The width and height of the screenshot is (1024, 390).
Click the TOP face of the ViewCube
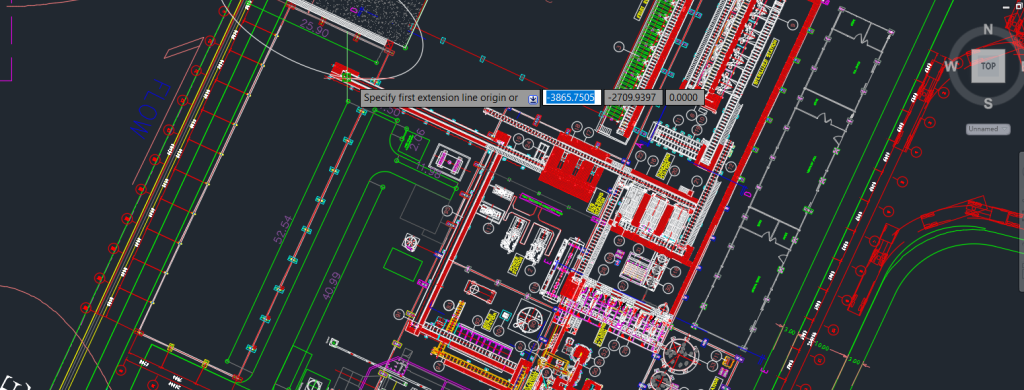988,66
